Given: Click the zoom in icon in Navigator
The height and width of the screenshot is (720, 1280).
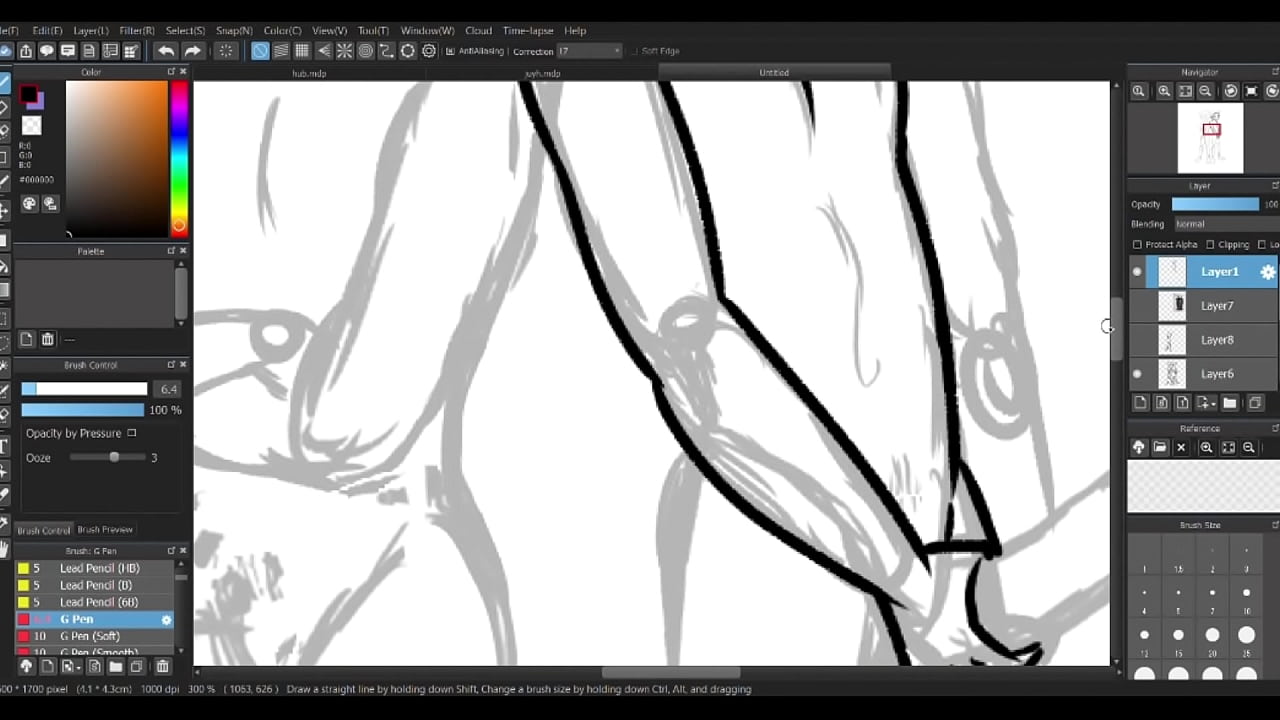Looking at the screenshot, I should 1164,91.
